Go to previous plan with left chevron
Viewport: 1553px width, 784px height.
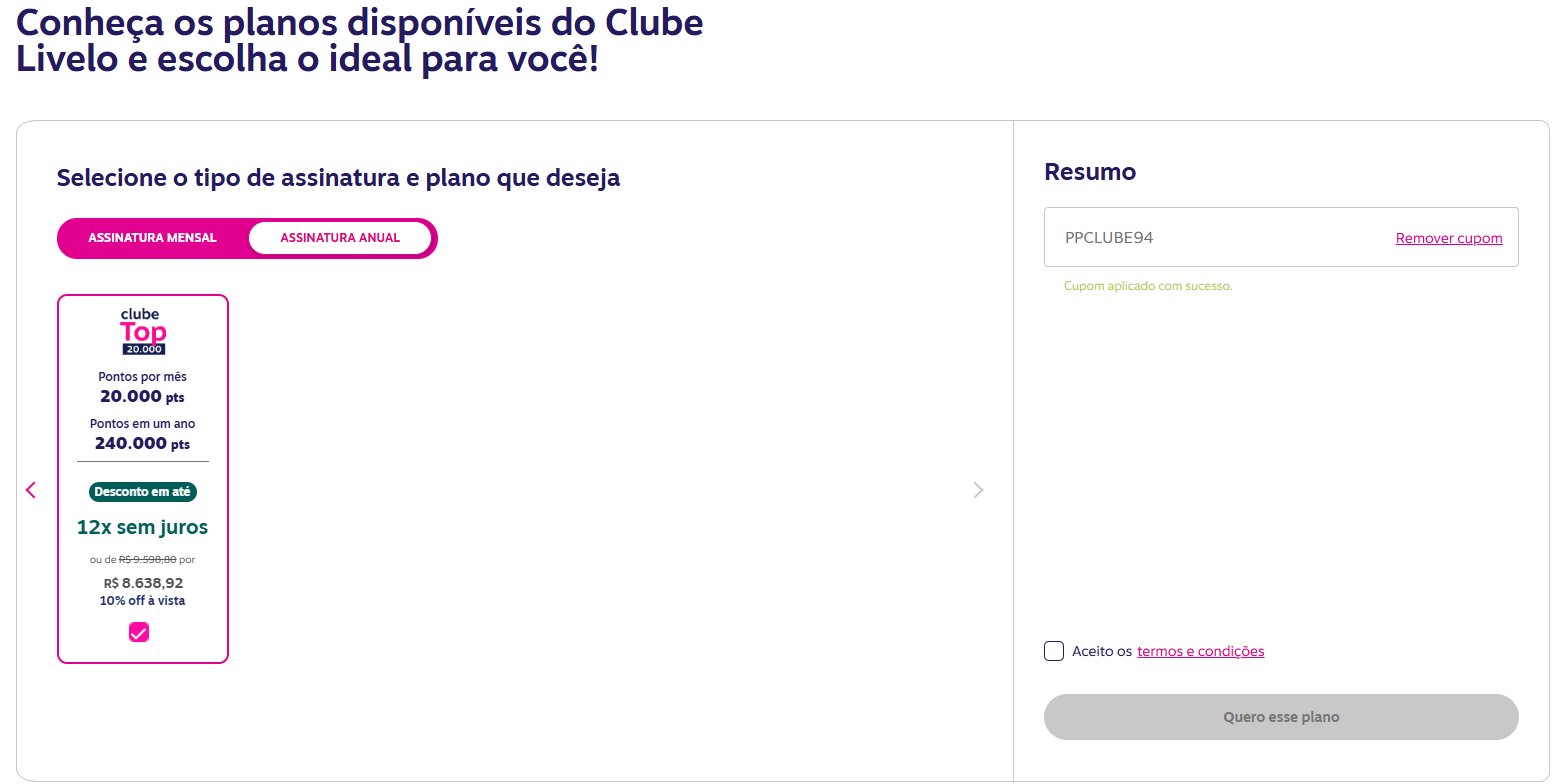click(x=31, y=490)
